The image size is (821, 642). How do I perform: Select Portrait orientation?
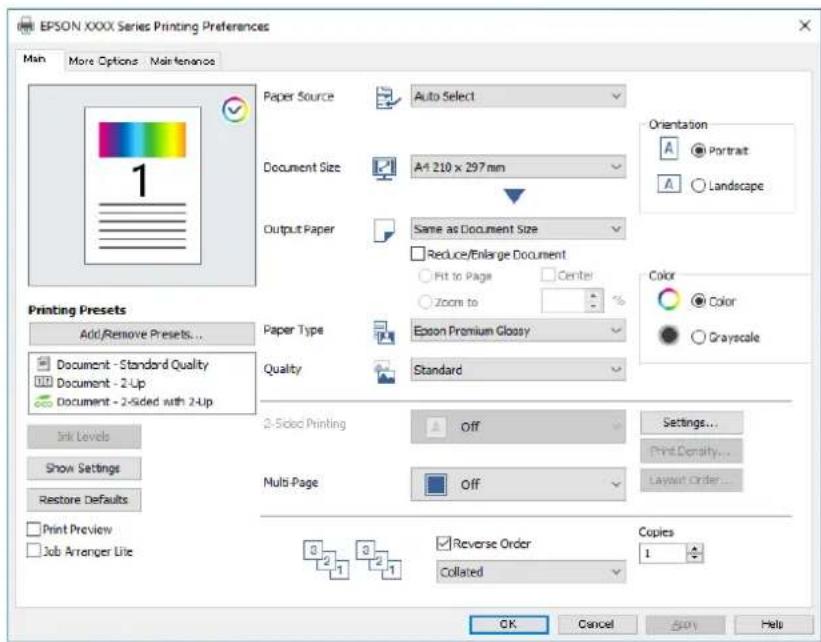pyautogui.click(x=698, y=151)
